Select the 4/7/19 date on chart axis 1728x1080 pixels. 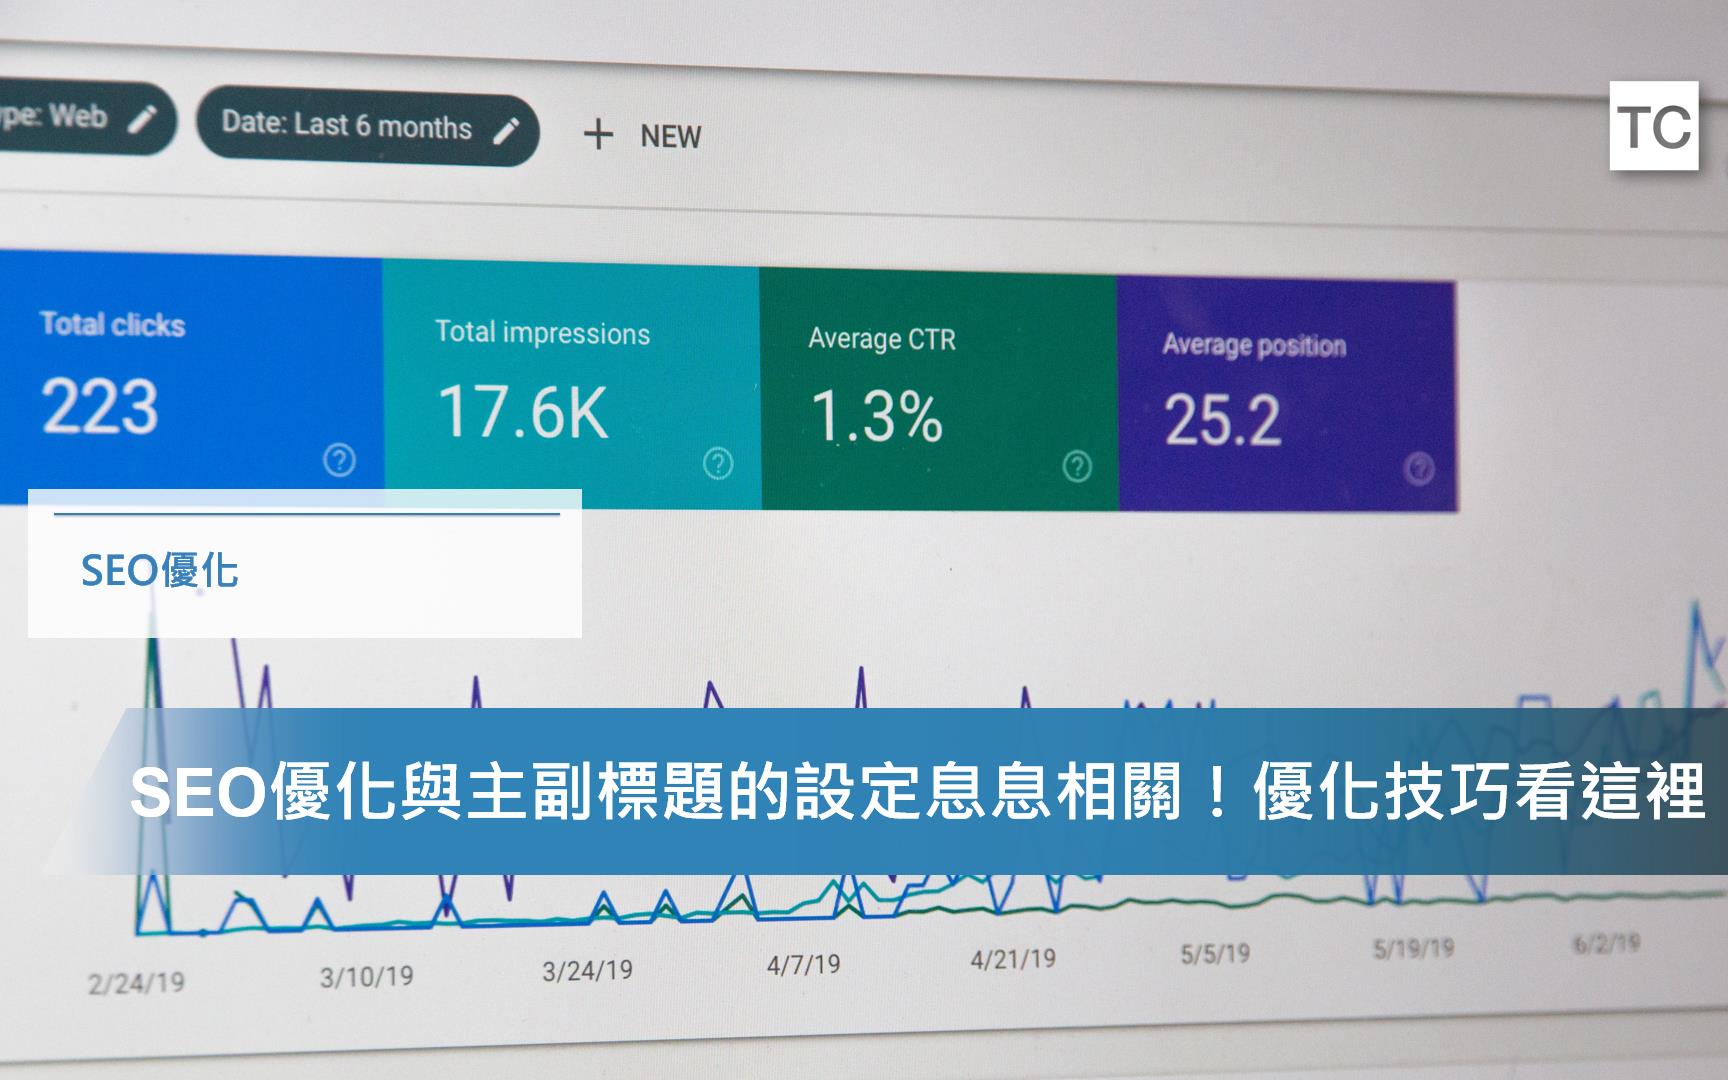(x=803, y=965)
